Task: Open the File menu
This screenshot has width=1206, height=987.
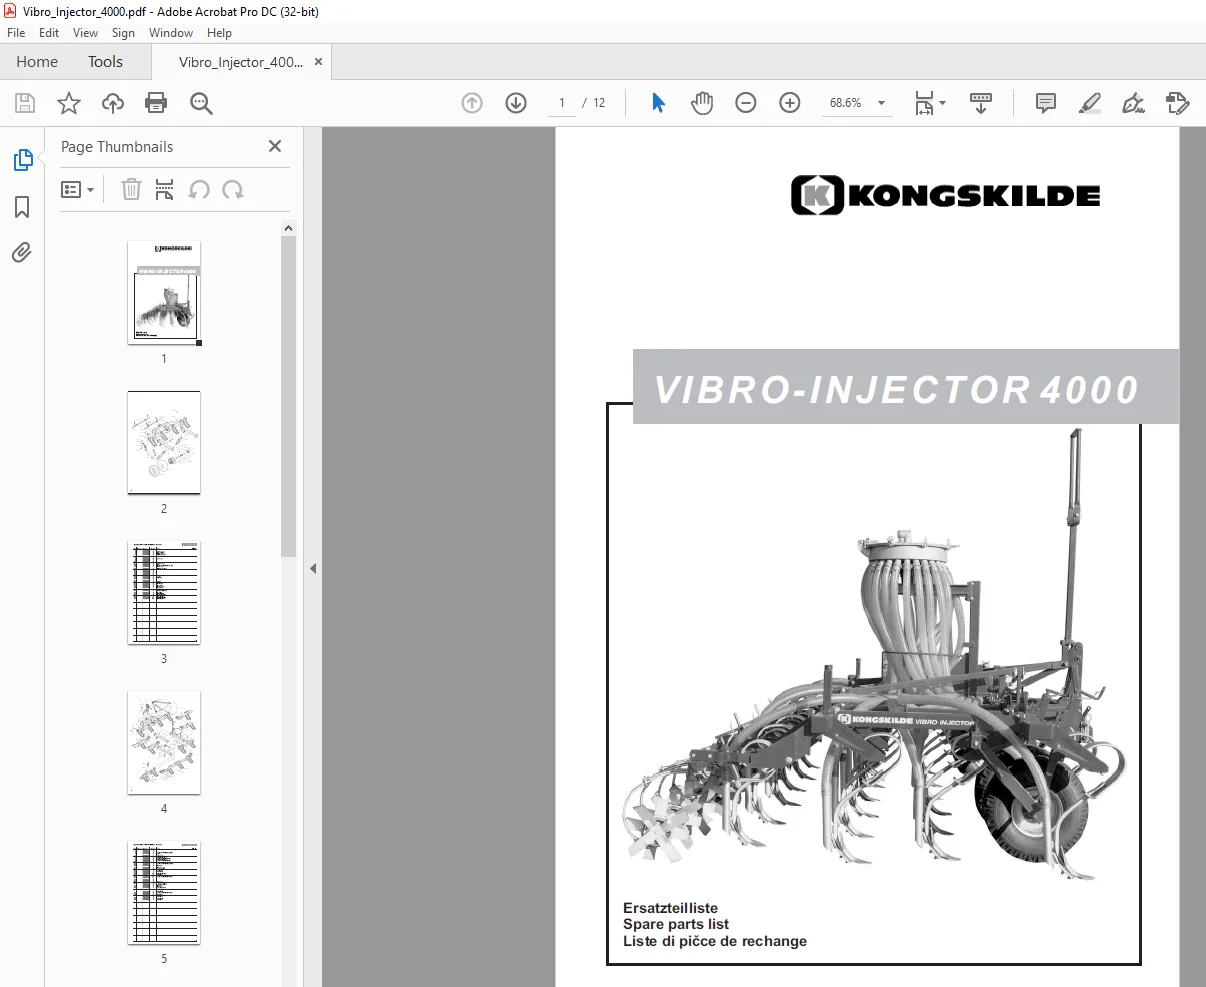Action: 16,33
